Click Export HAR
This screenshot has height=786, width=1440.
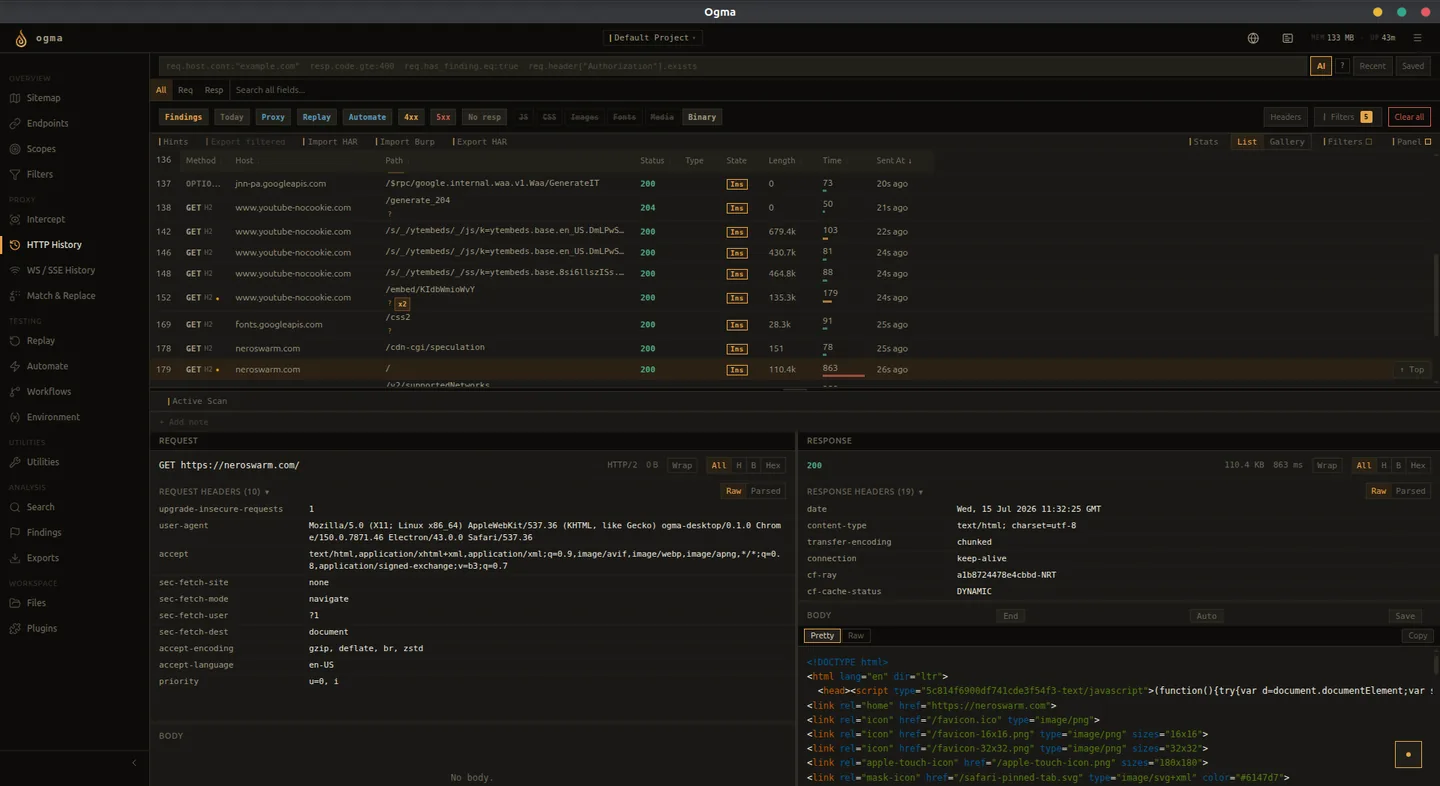[x=480, y=142]
